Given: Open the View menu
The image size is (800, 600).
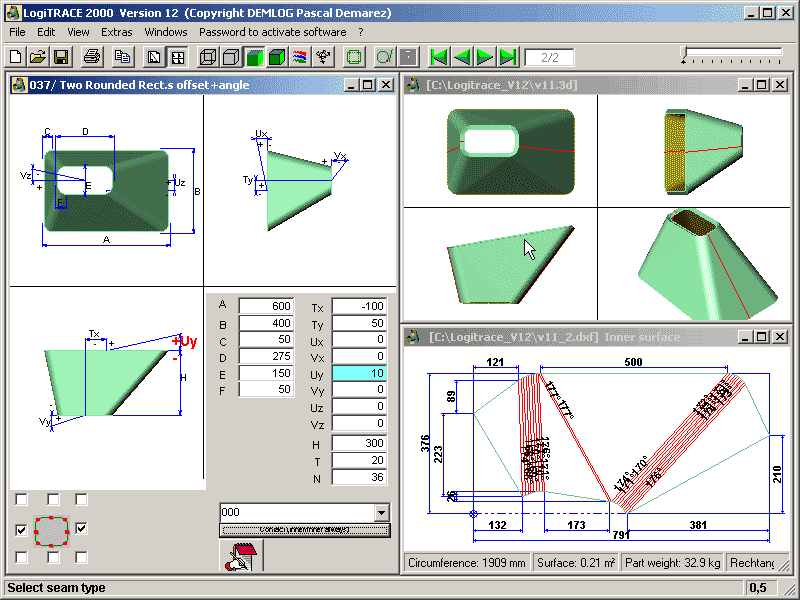Looking at the screenshot, I should tap(78, 32).
